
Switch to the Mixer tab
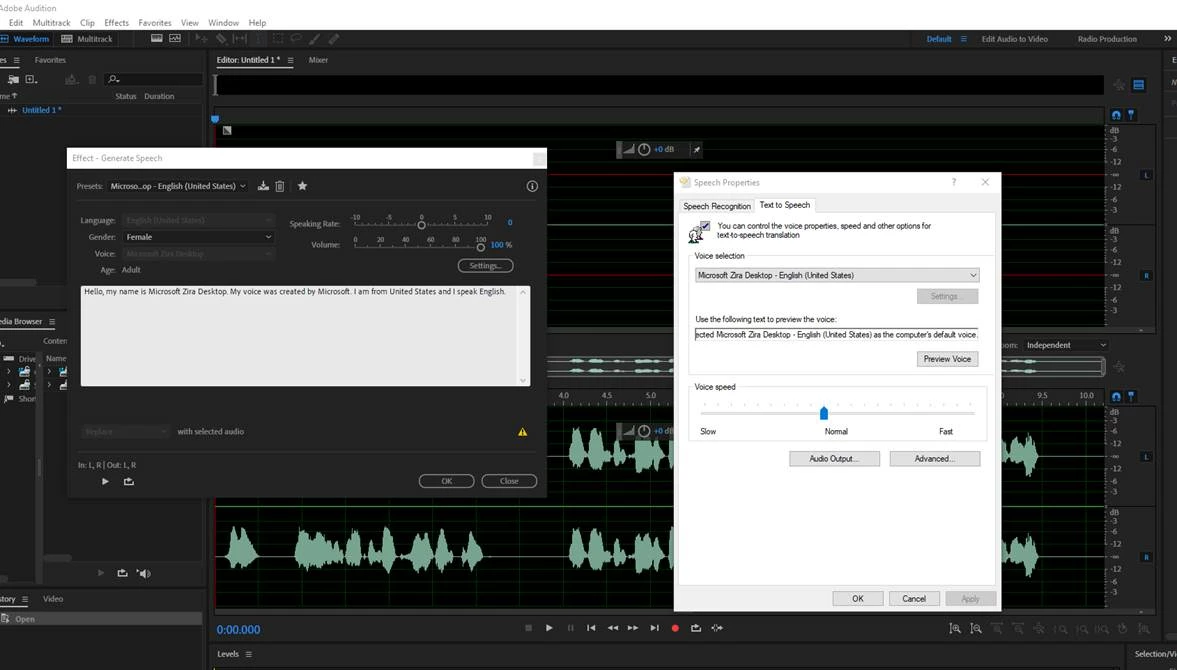coord(318,60)
